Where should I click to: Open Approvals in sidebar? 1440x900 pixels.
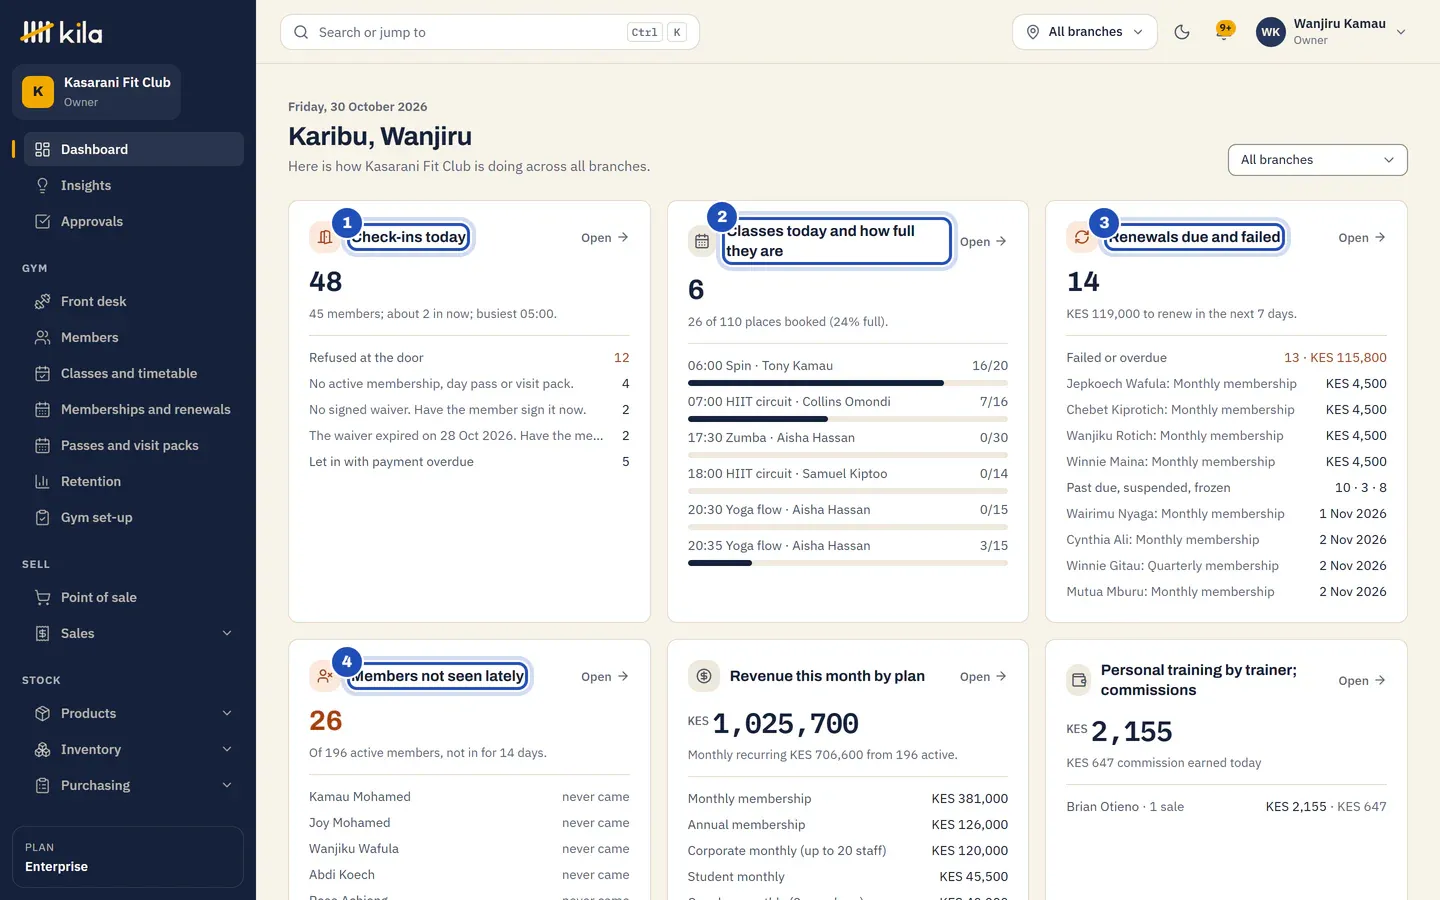click(x=133, y=221)
